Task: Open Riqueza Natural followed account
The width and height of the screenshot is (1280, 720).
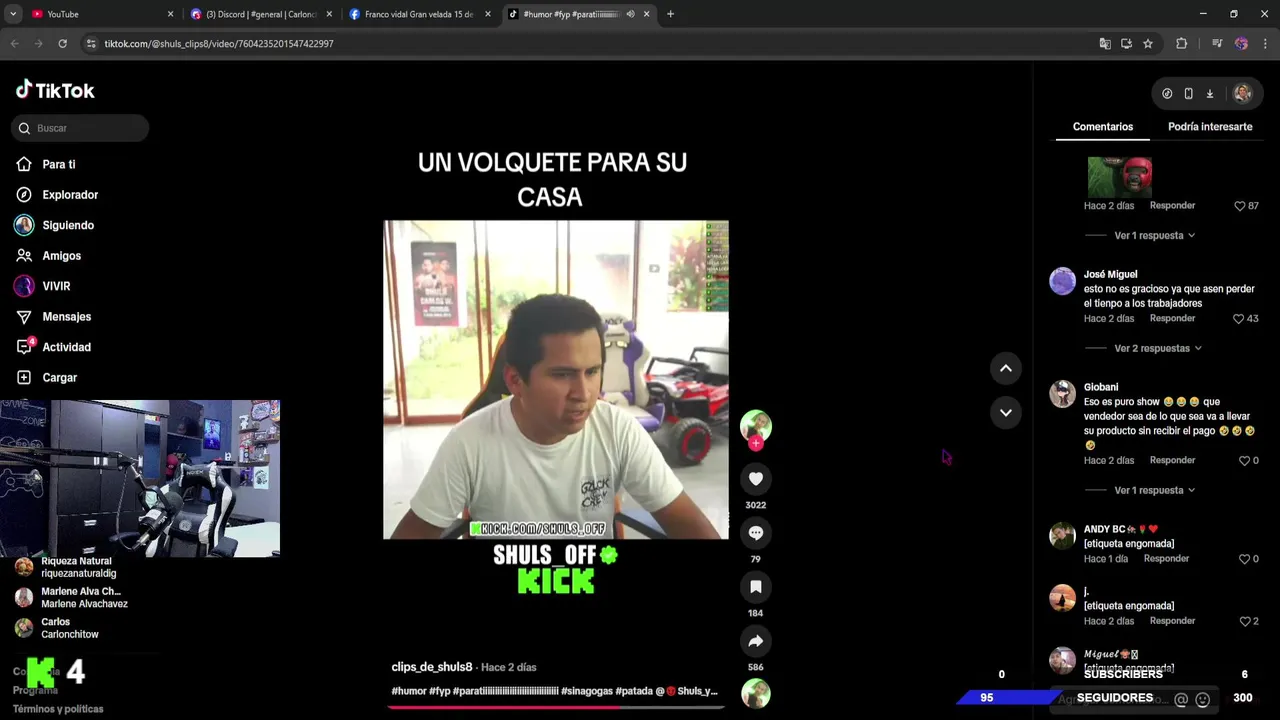Action: [x=80, y=567]
